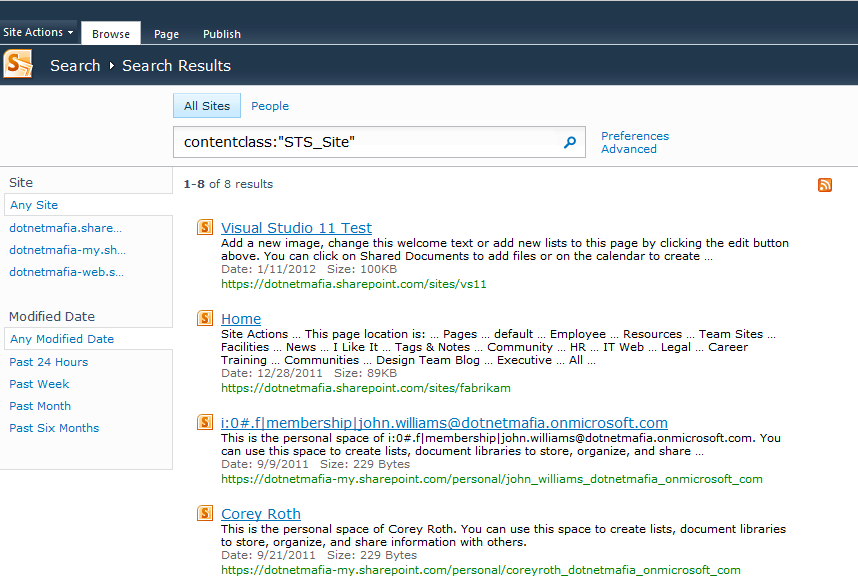Image resolution: width=858 pixels, height=588 pixels.
Task: Open Visual Studio 11 Test result
Action: pos(296,228)
